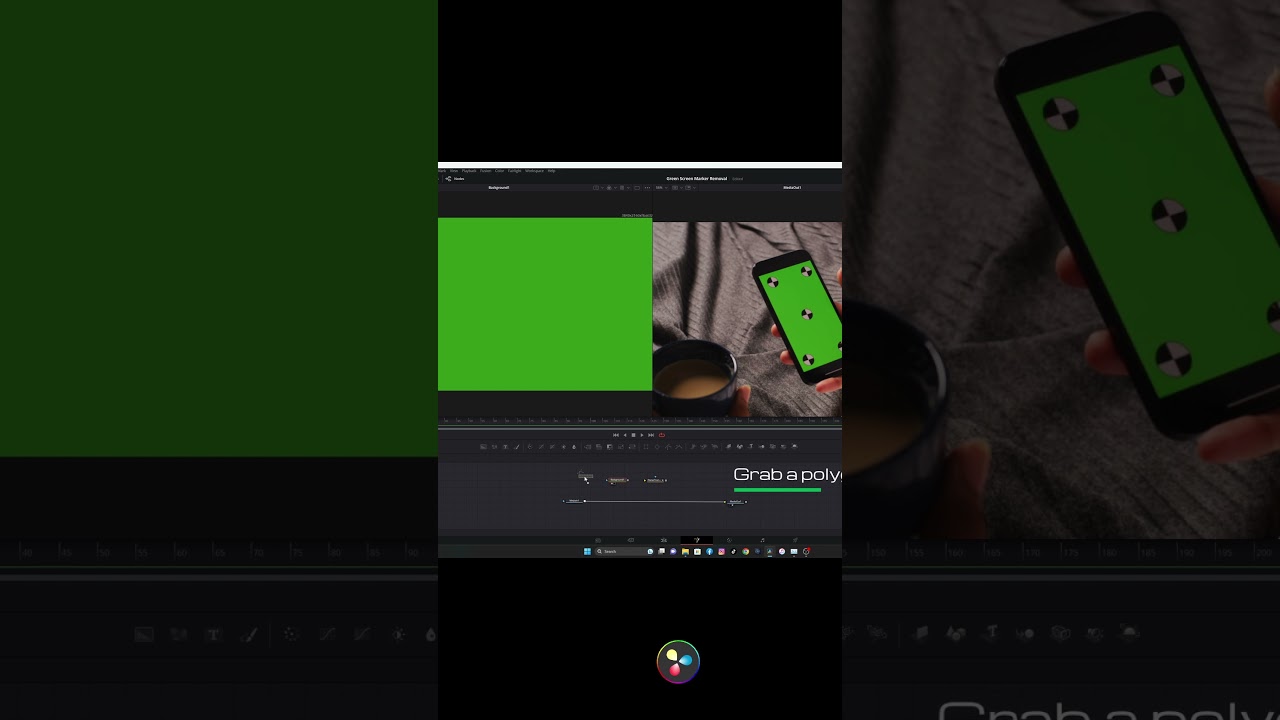The image size is (1280, 720).
Task: Play the composition in reverse
Action: (625, 435)
